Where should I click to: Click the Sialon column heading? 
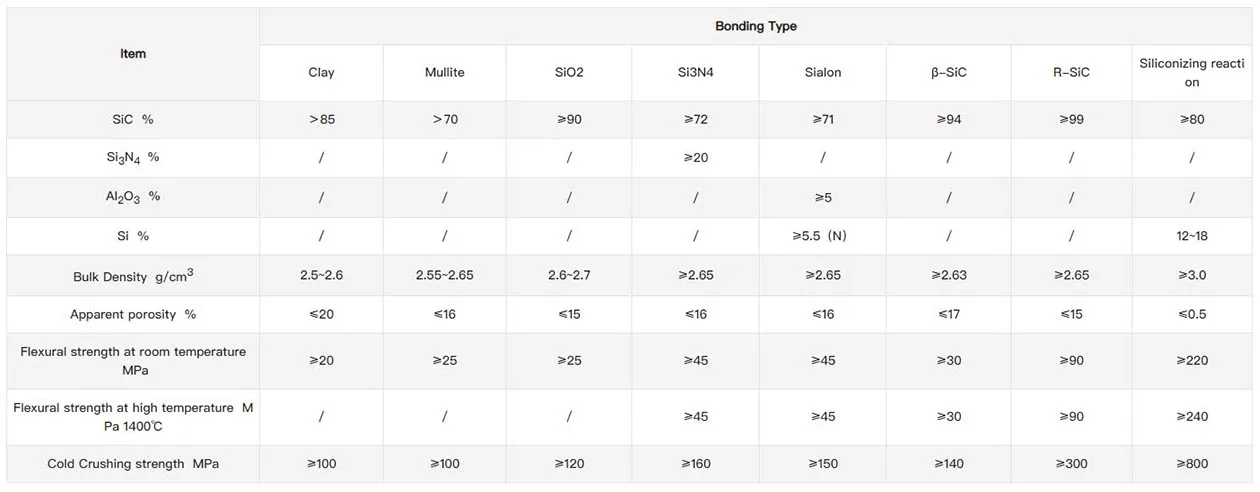pos(822,72)
